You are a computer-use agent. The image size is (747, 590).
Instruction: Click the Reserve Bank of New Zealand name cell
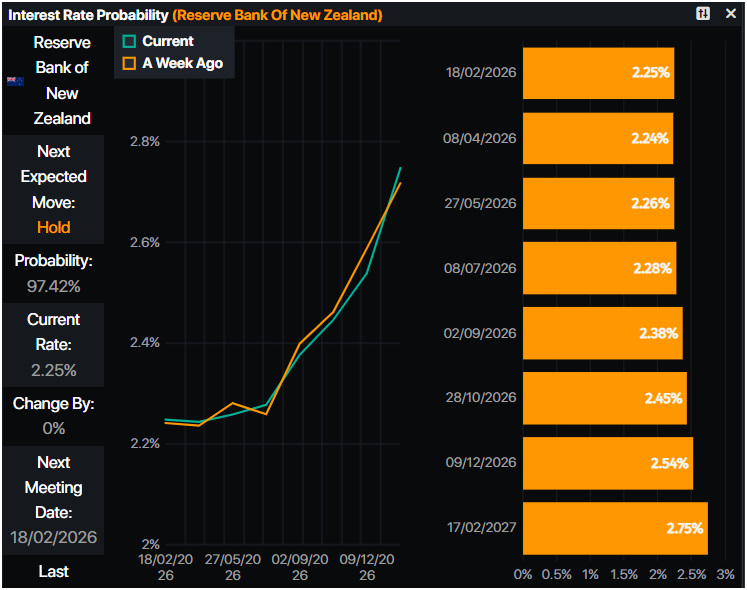[62, 81]
